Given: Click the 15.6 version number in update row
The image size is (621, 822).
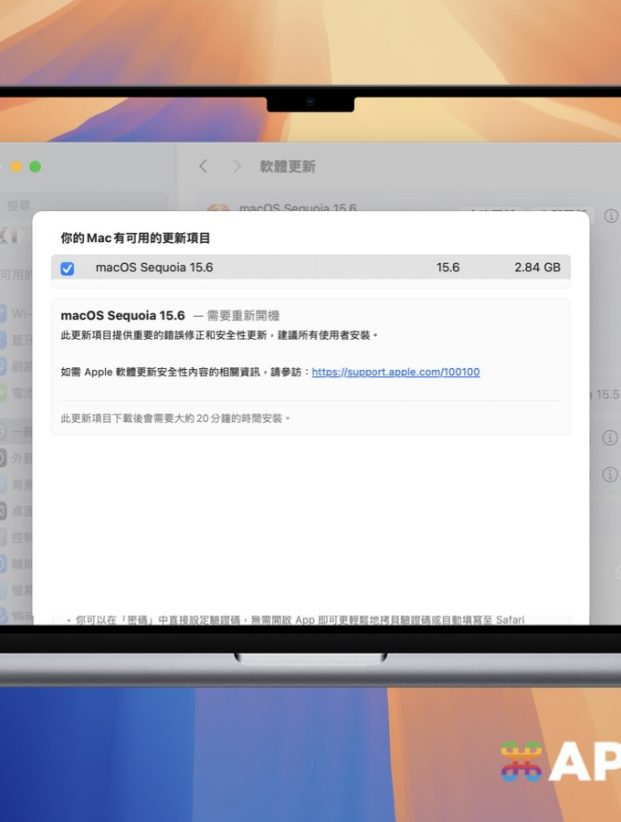Looking at the screenshot, I should tap(448, 268).
